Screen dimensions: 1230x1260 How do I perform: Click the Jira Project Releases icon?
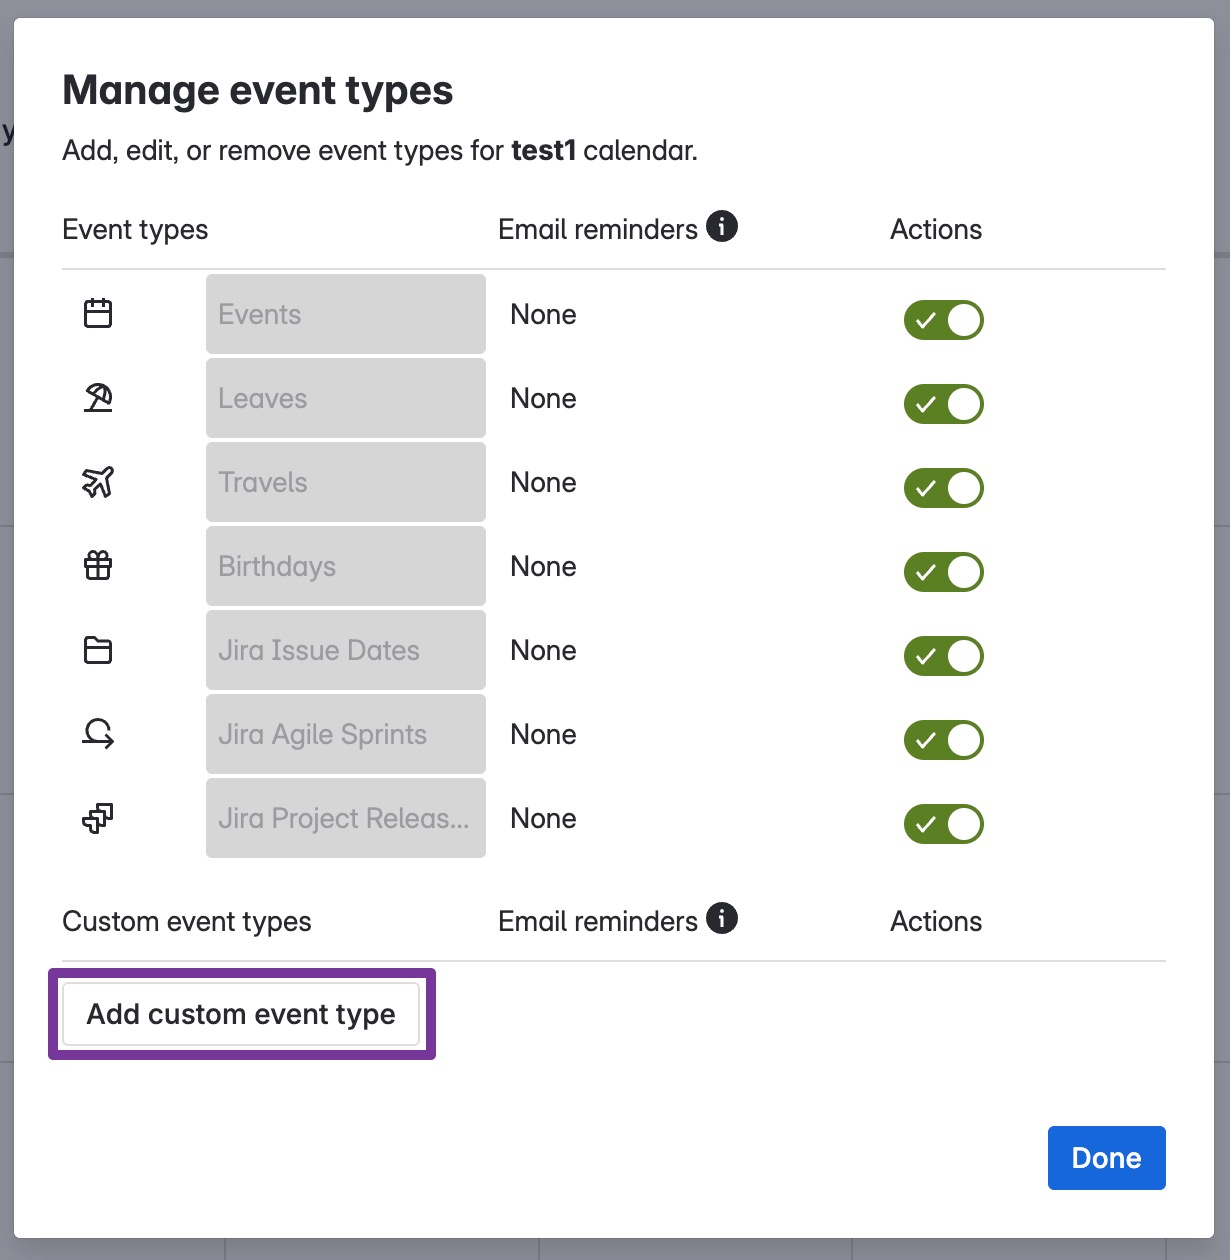98,818
